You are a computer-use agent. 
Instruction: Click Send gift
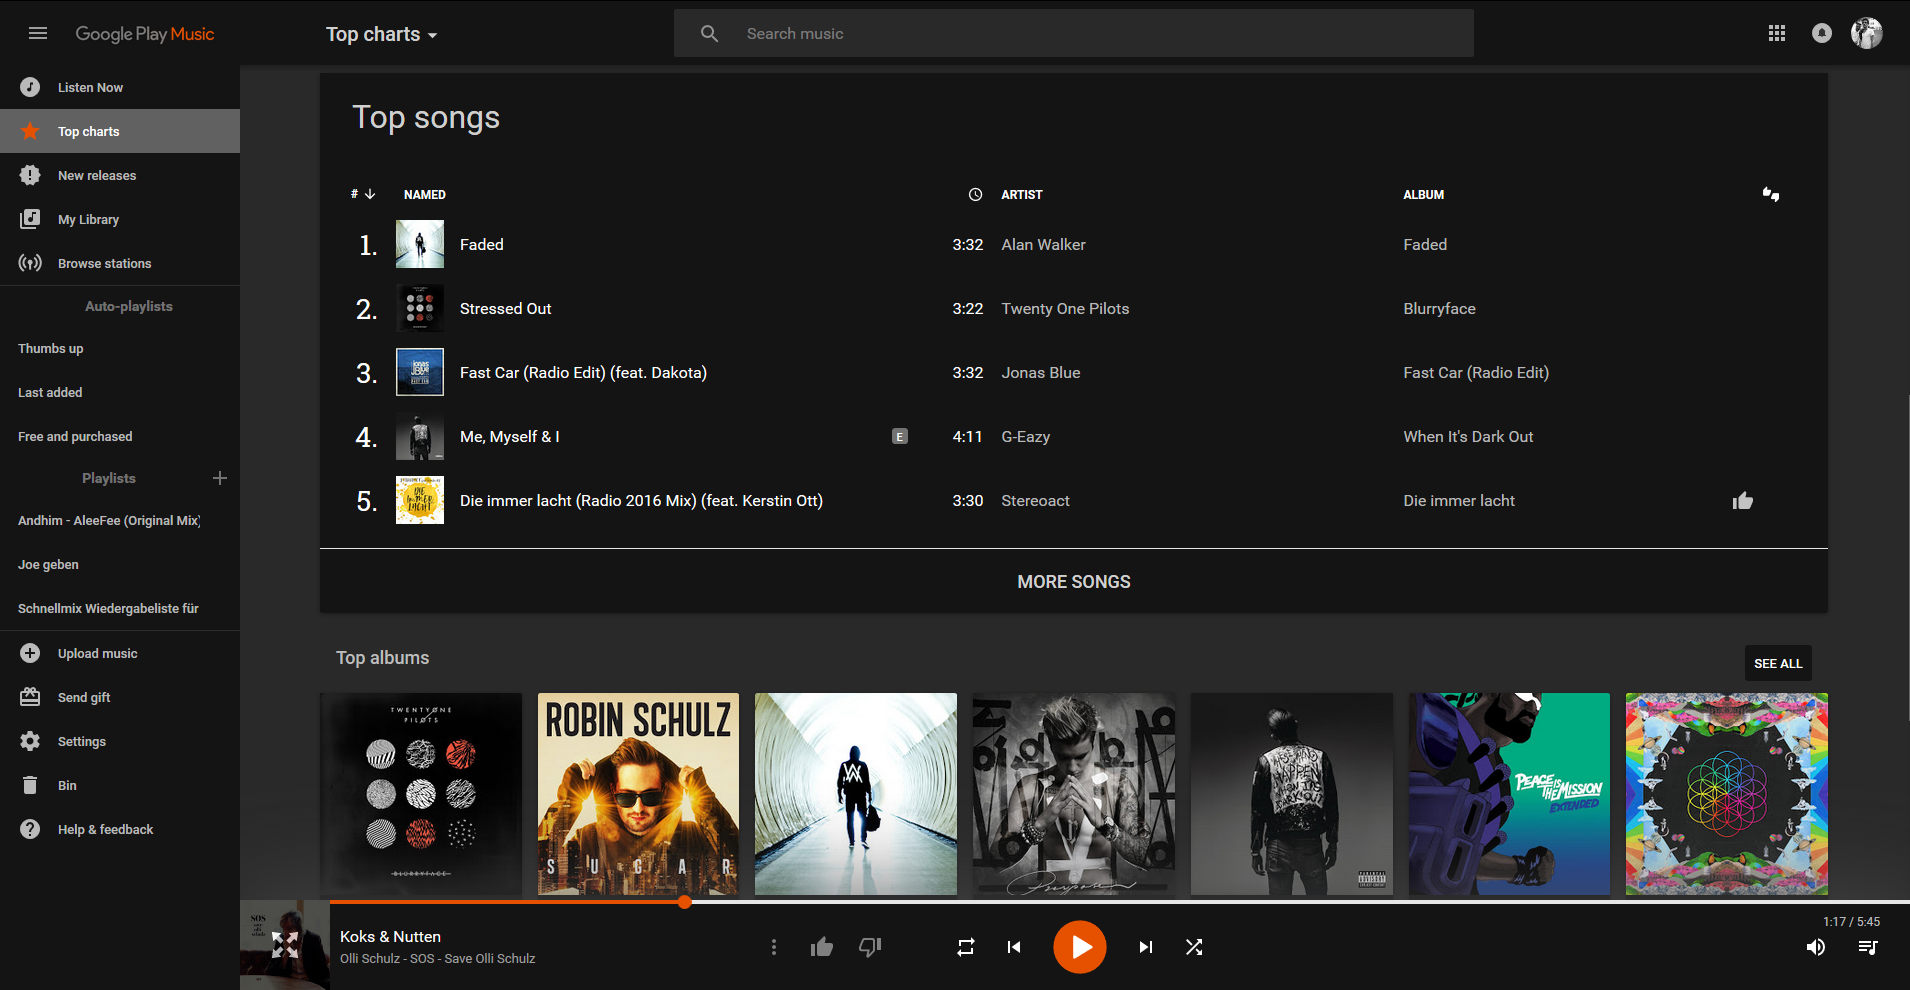pyautogui.click(x=120, y=697)
